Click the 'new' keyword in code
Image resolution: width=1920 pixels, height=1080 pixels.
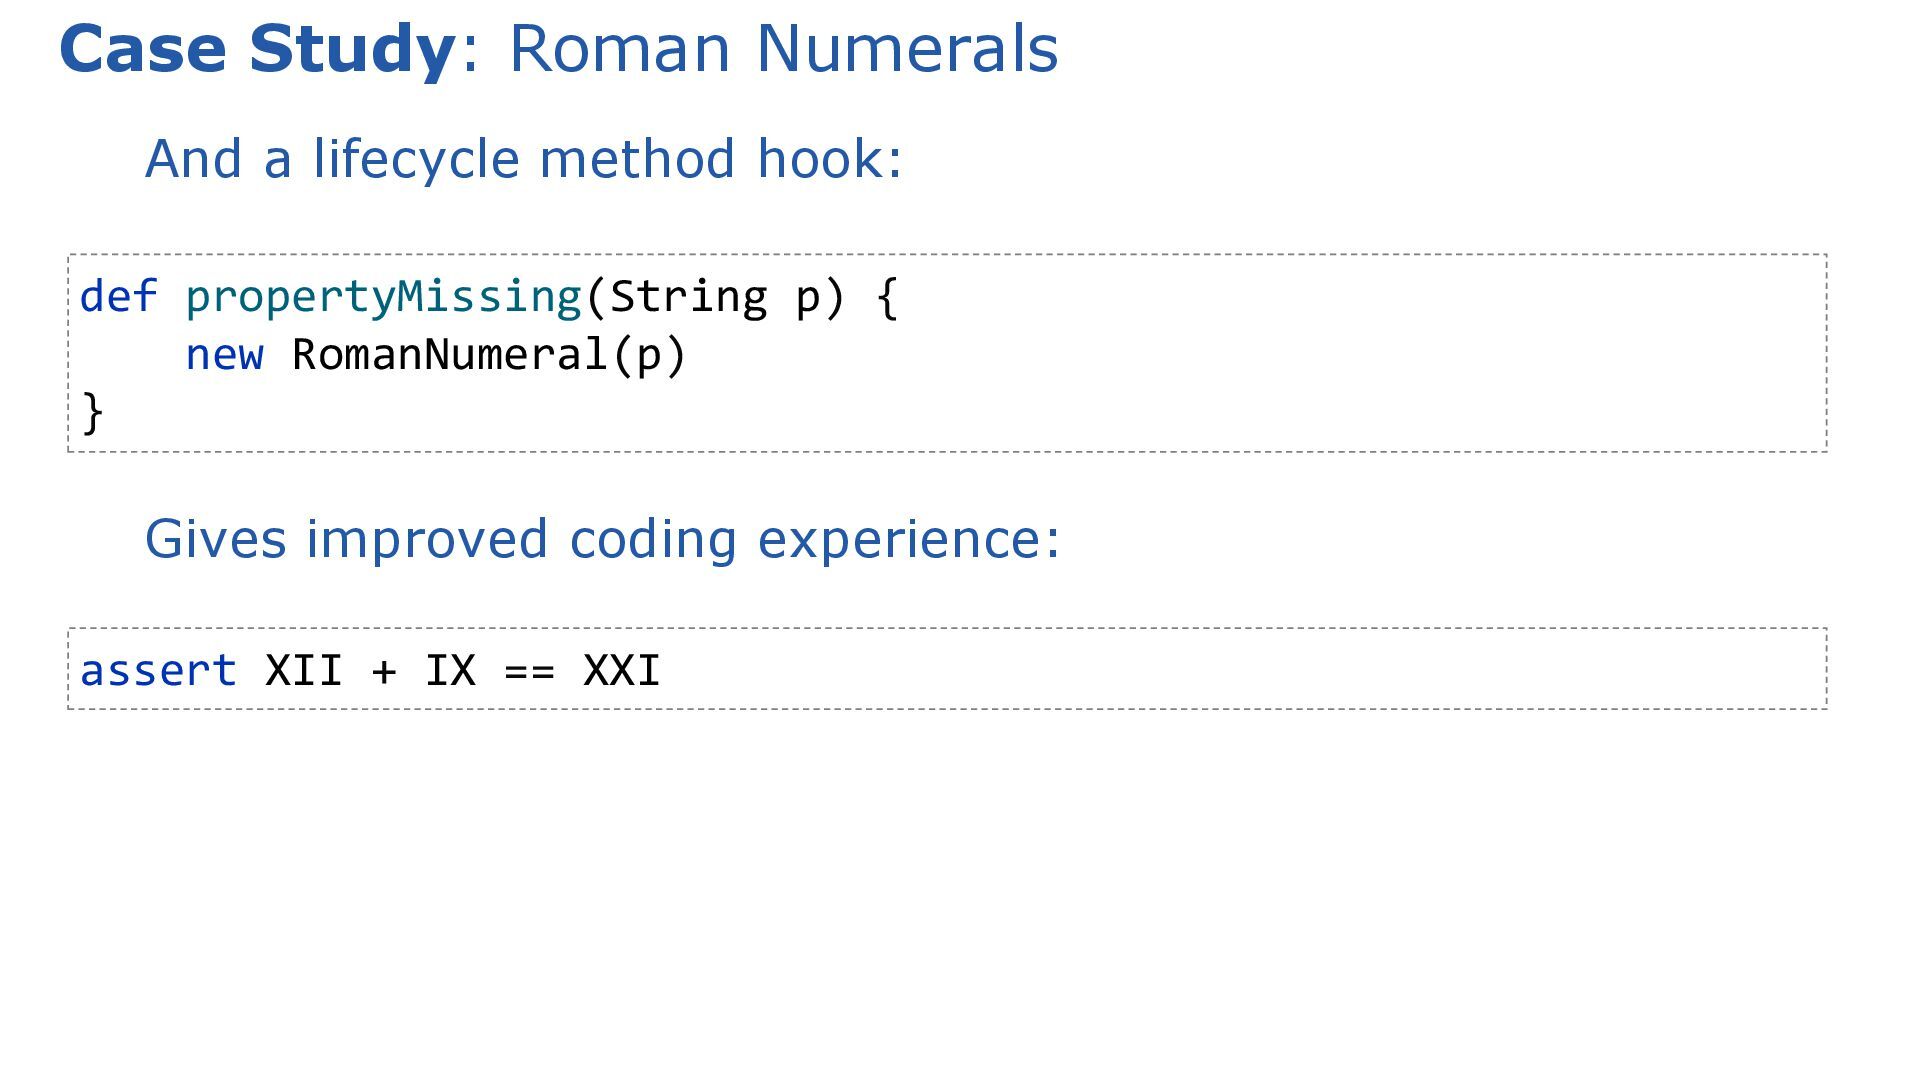click(224, 355)
